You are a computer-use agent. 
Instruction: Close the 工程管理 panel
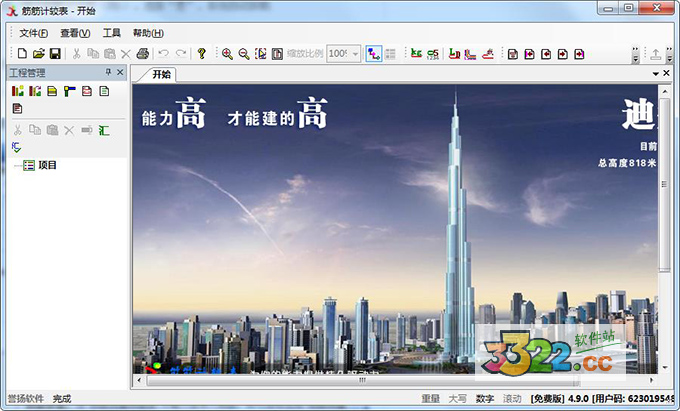[x=120, y=72]
